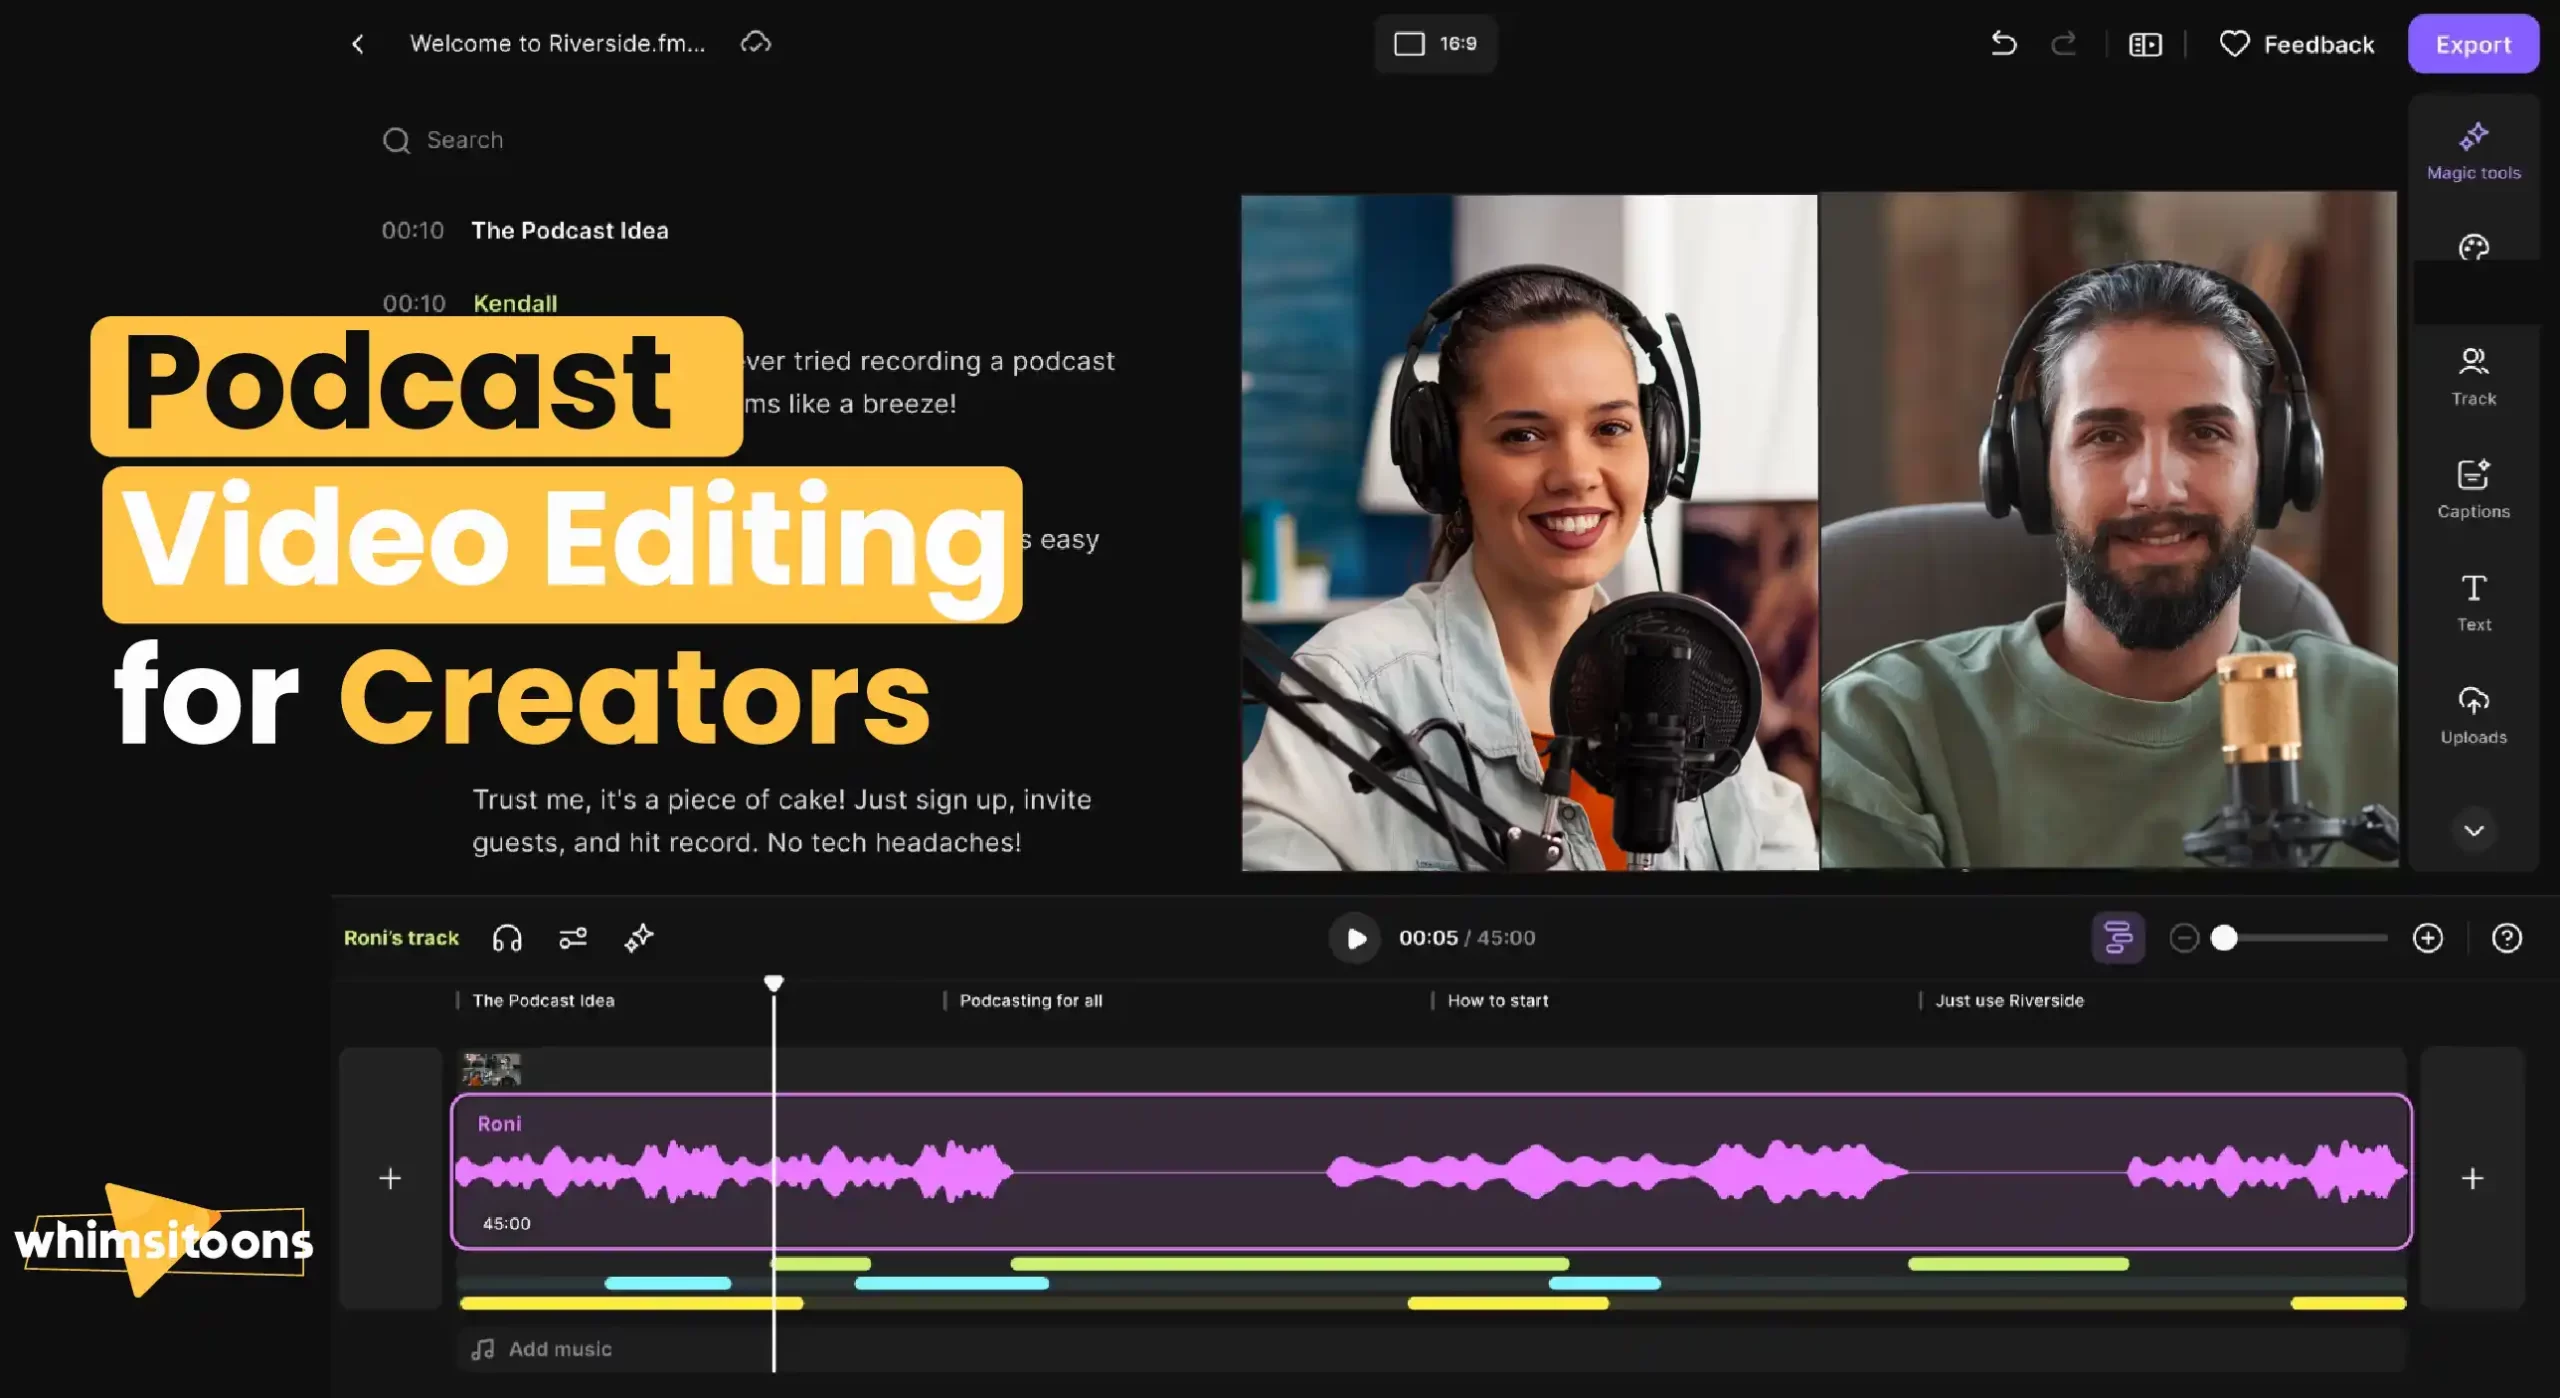Open the Captions panel

(x=2472, y=487)
